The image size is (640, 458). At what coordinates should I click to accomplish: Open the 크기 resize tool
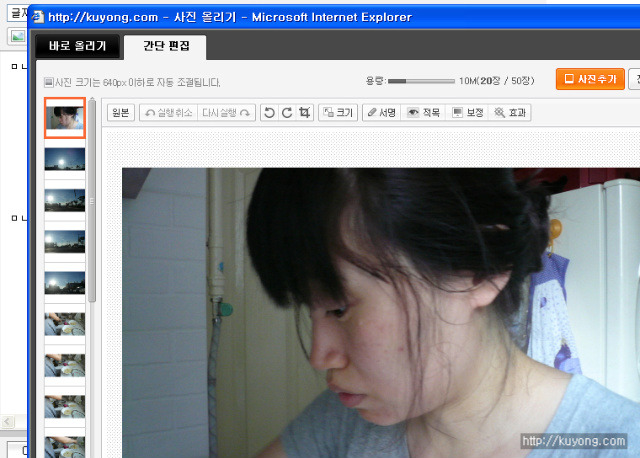338,113
